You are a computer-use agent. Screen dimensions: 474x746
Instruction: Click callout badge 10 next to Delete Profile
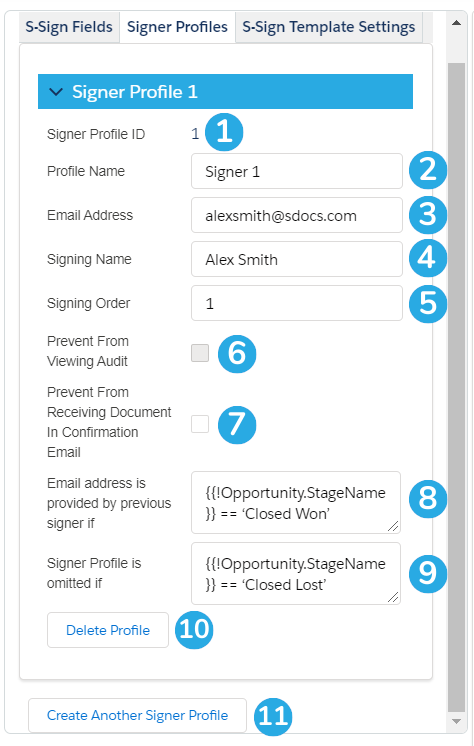coord(194,629)
